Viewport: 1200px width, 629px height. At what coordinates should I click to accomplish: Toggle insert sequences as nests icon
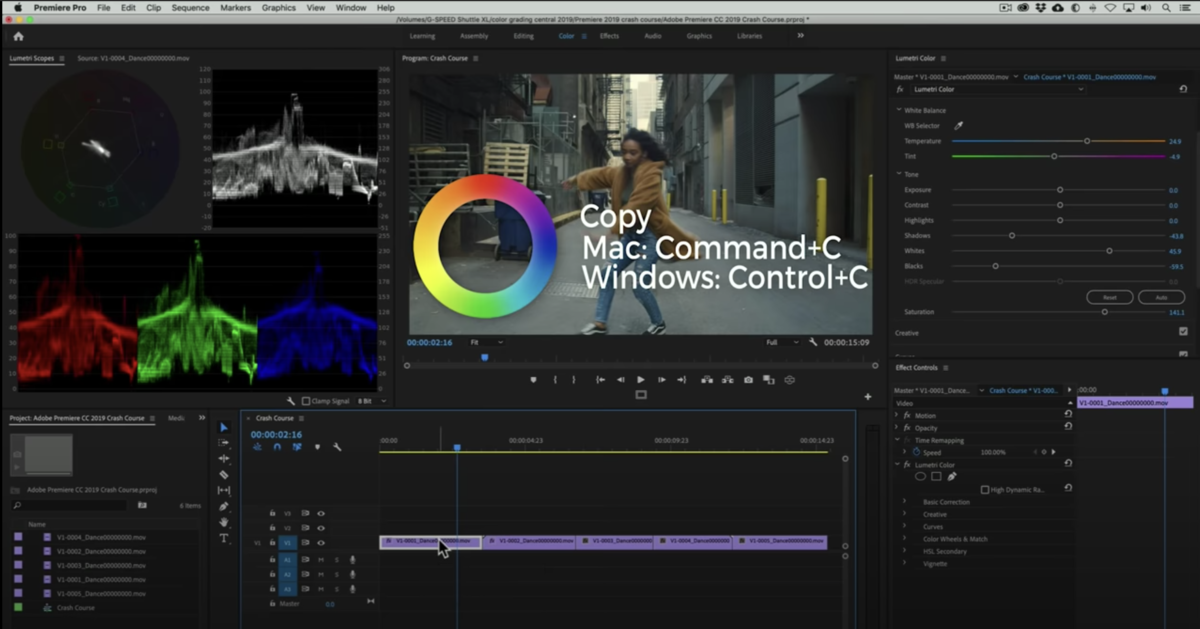(x=257, y=447)
